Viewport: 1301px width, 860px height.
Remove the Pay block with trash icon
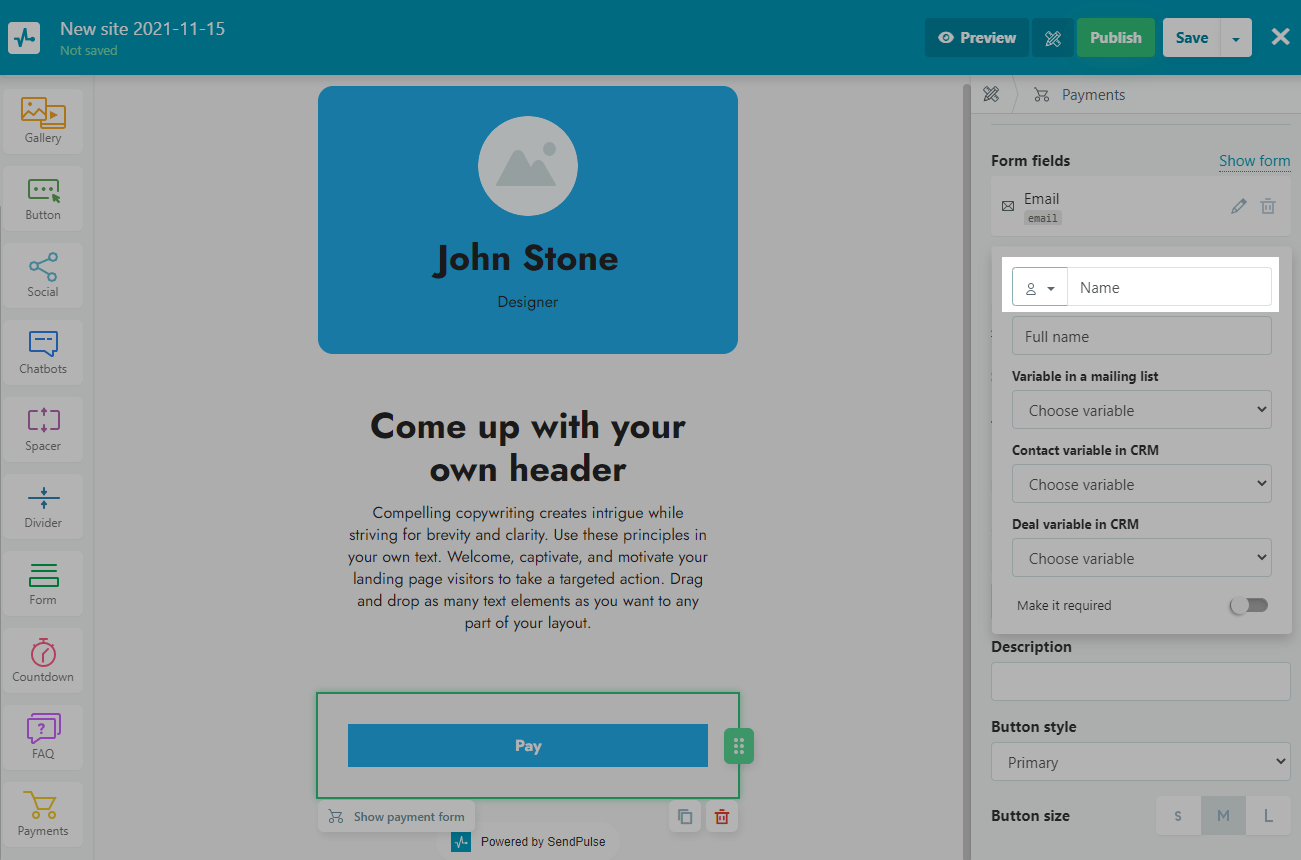point(721,817)
